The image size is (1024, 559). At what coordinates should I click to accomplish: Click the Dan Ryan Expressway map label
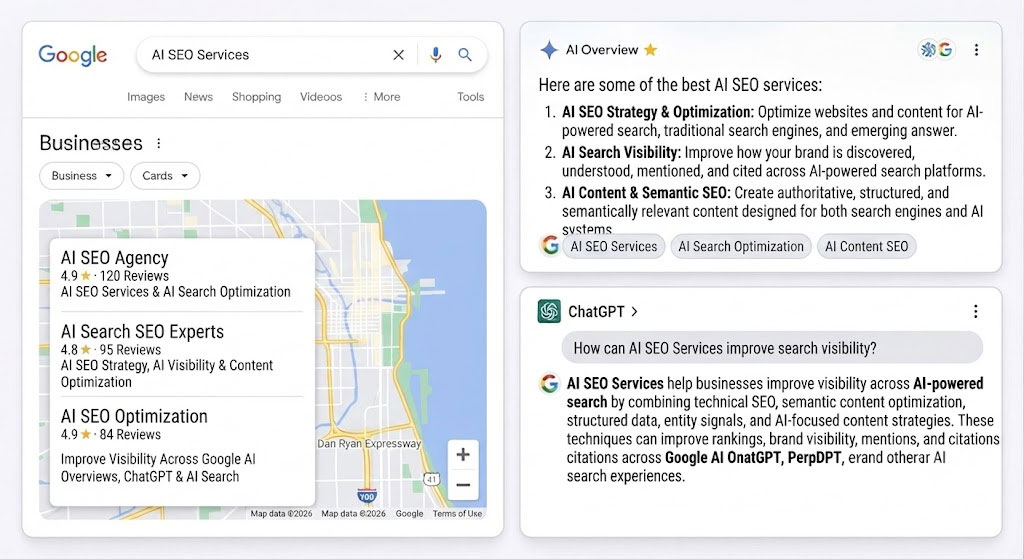point(369,443)
